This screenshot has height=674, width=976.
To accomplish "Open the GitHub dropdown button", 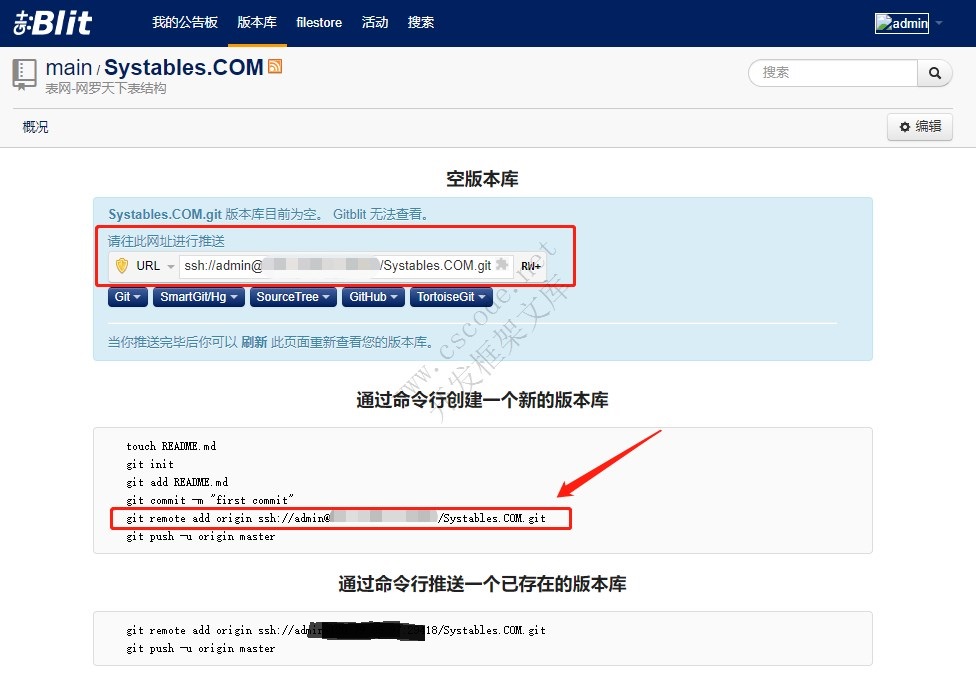I will (373, 297).
